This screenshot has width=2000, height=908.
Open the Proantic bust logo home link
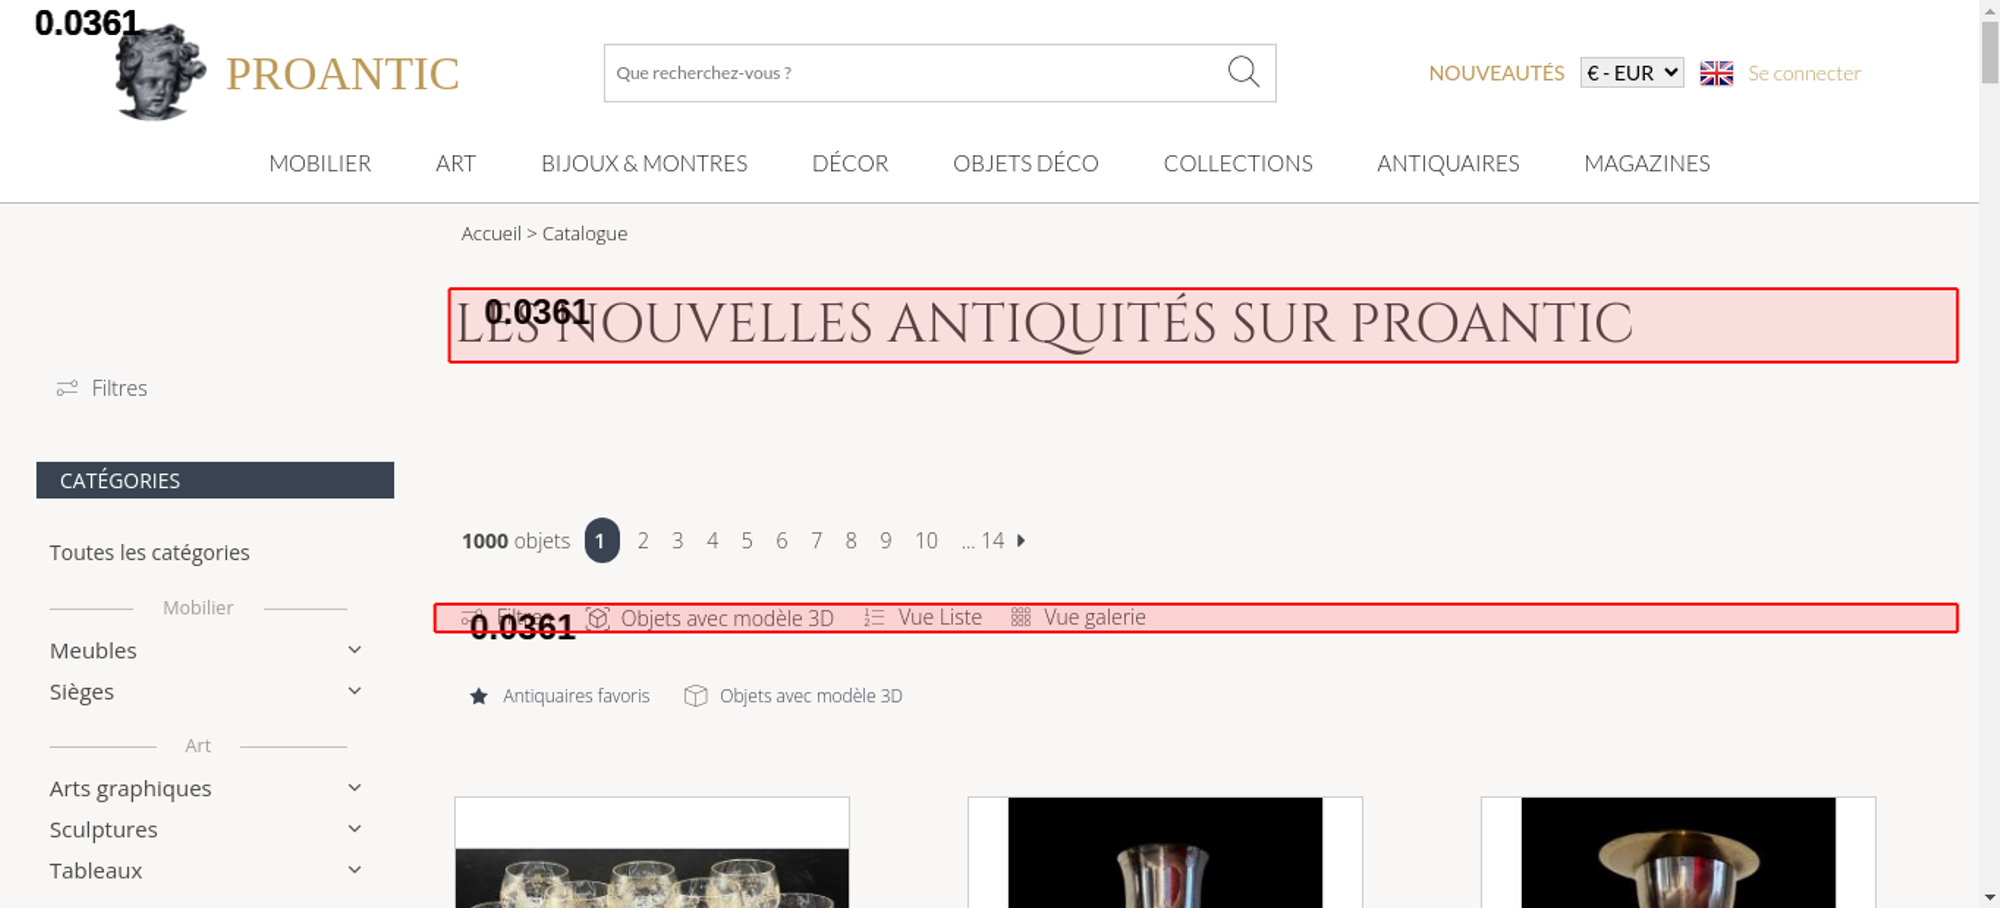160,72
